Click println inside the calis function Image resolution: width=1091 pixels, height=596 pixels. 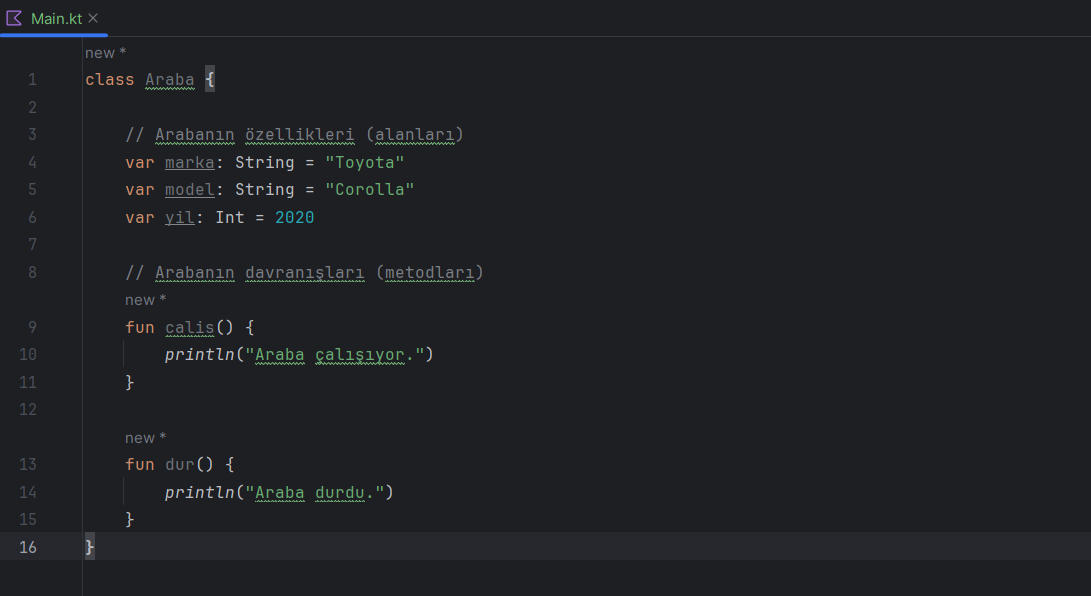(200, 354)
